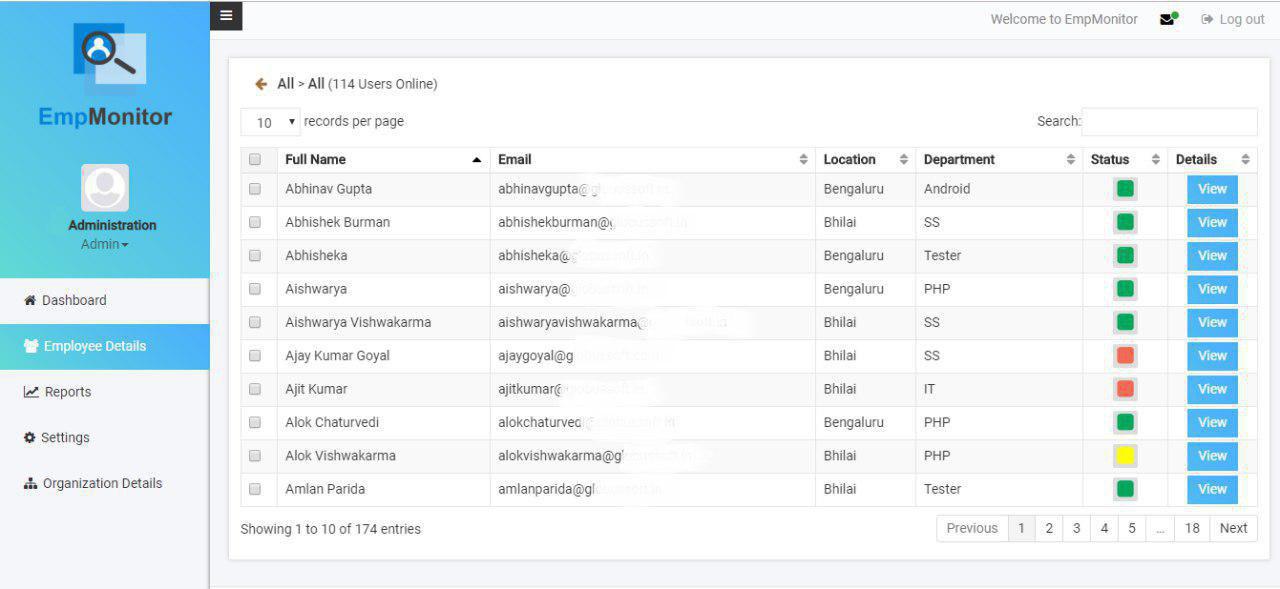View details for Alok Vishwakarma
Image resolution: width=1280 pixels, height=589 pixels.
click(1212, 456)
